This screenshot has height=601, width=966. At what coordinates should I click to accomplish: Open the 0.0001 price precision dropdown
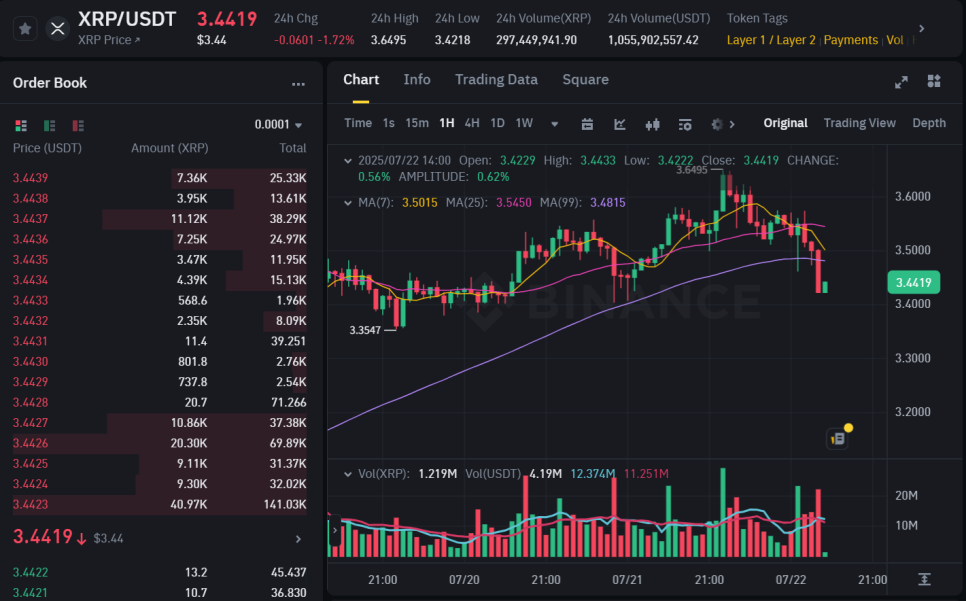click(x=278, y=125)
